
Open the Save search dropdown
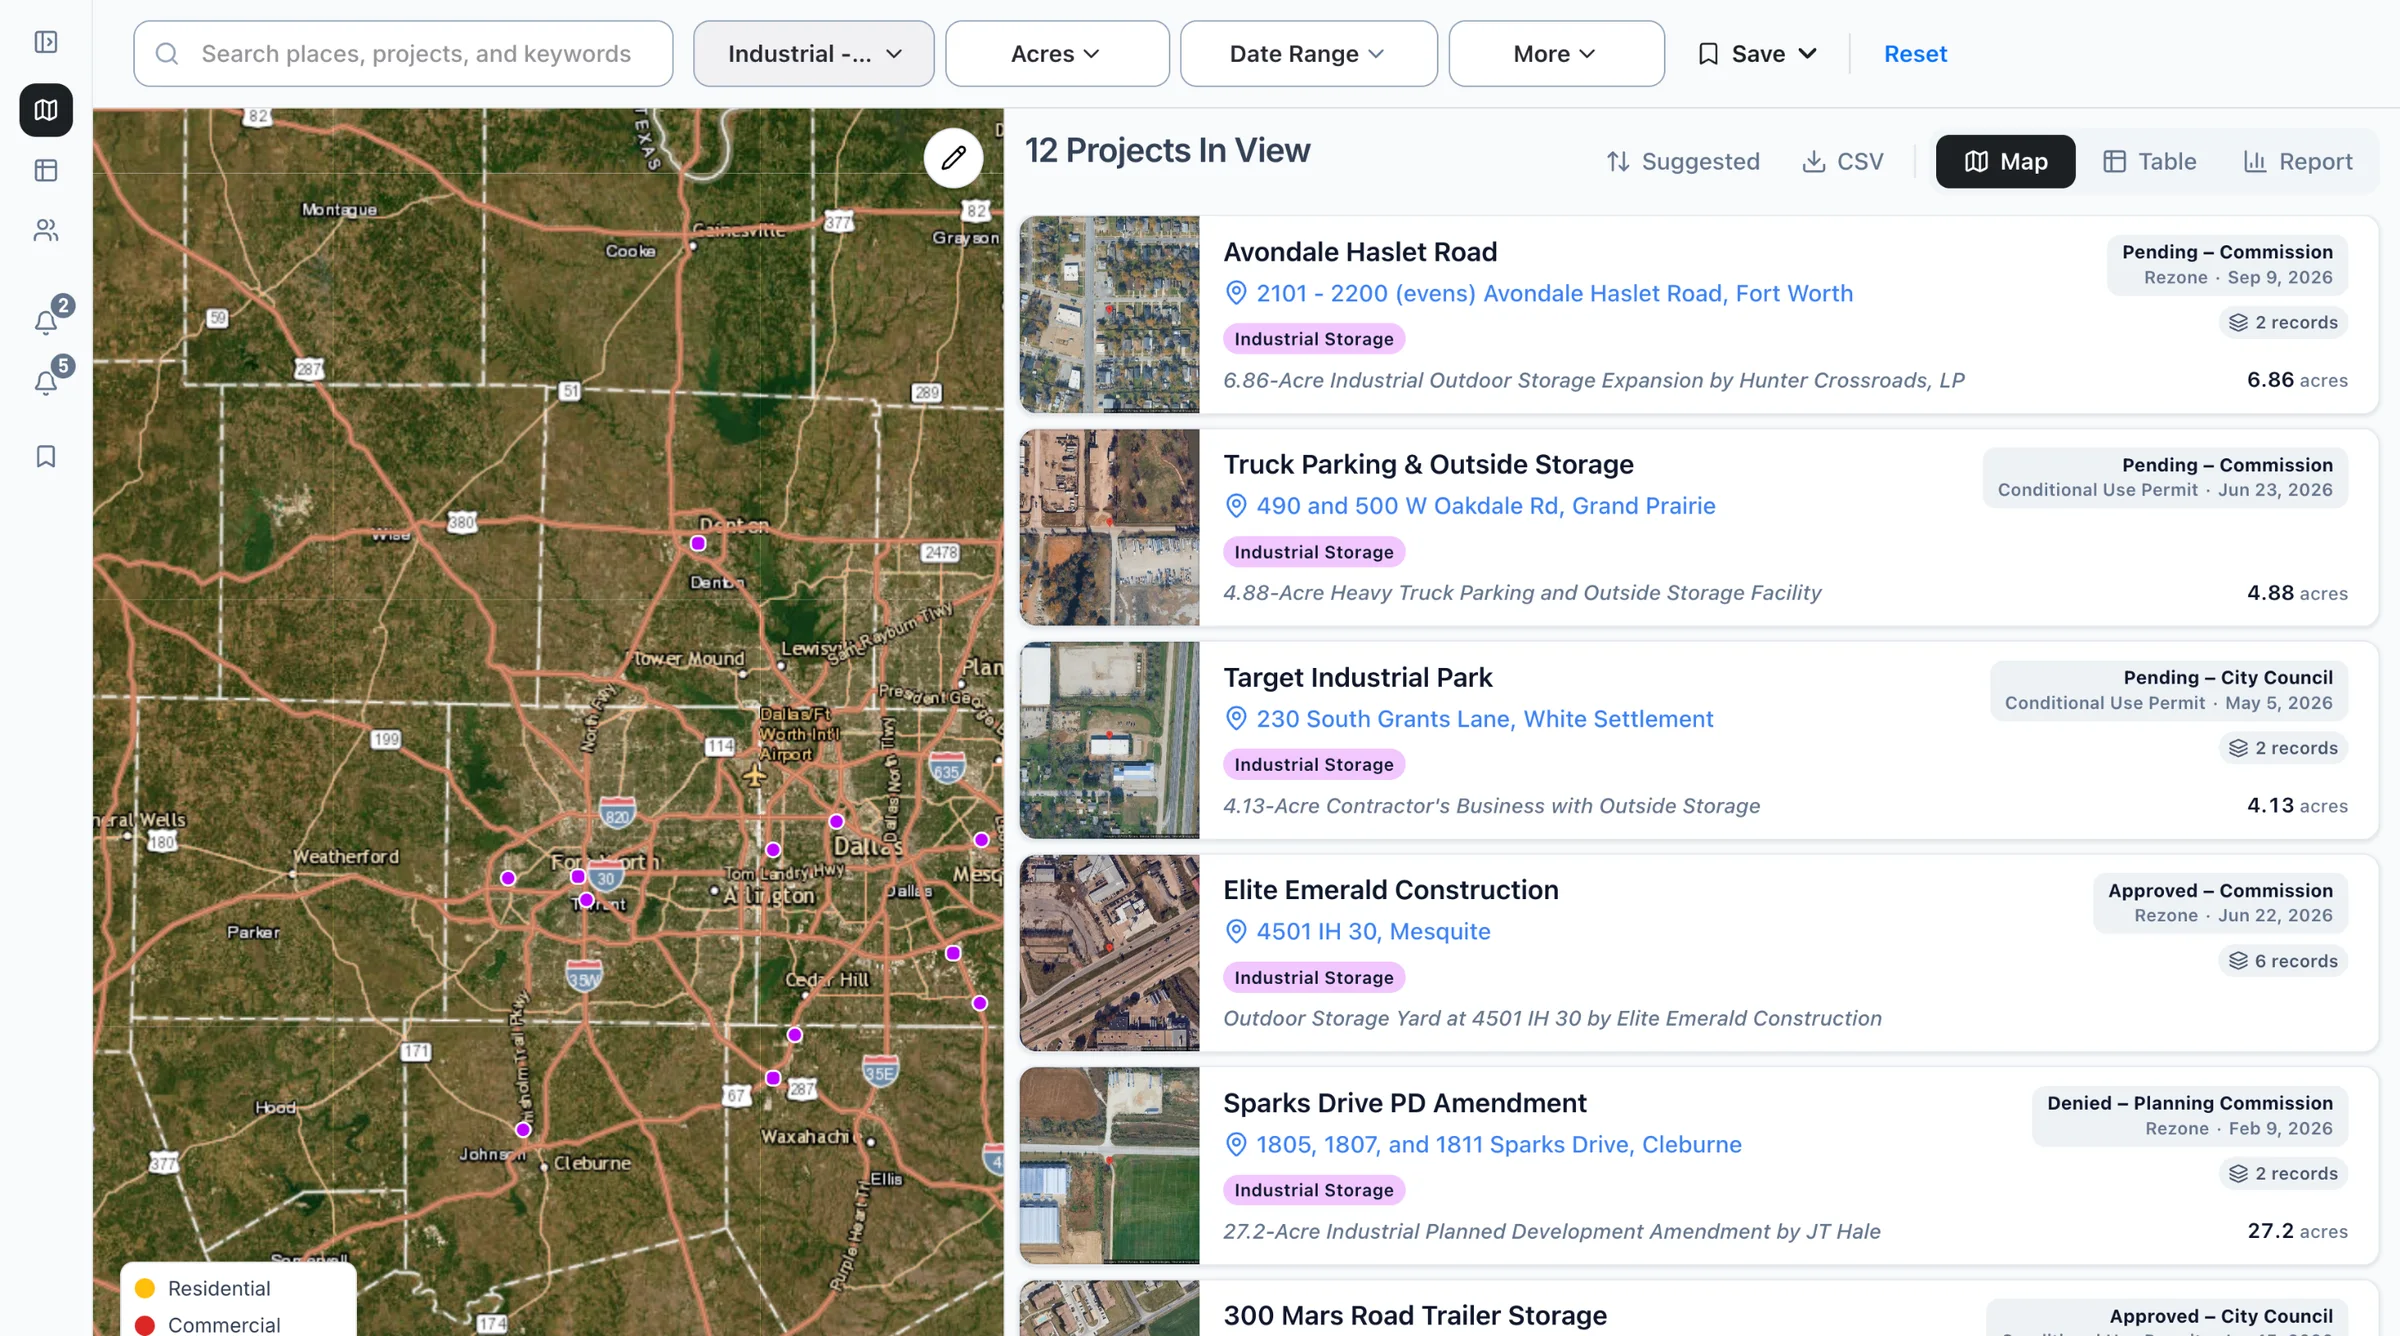(x=1757, y=54)
